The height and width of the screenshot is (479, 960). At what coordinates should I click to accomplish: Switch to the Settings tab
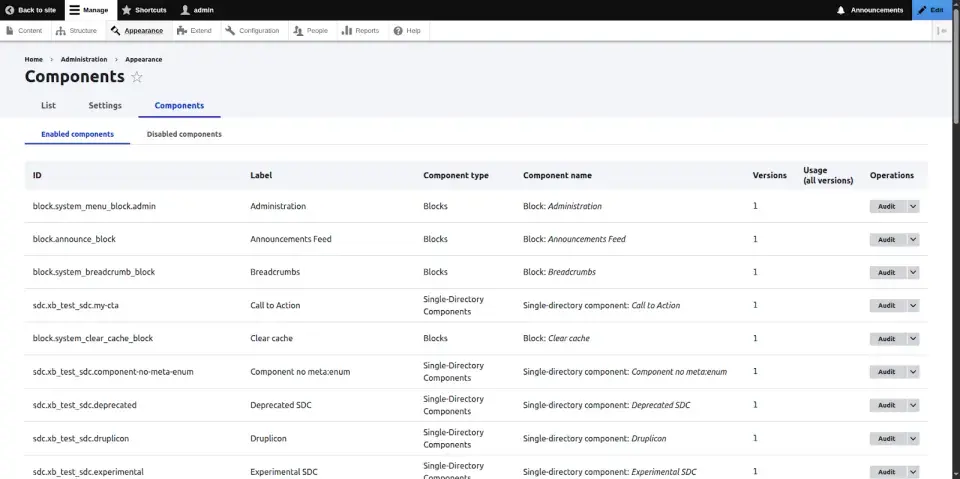pos(105,105)
